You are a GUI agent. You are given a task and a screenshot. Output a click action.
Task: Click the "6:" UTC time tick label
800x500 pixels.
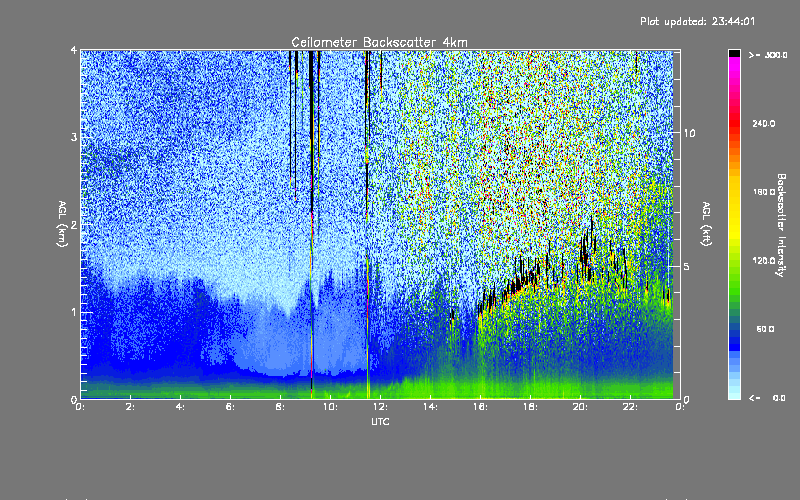[x=230, y=407]
